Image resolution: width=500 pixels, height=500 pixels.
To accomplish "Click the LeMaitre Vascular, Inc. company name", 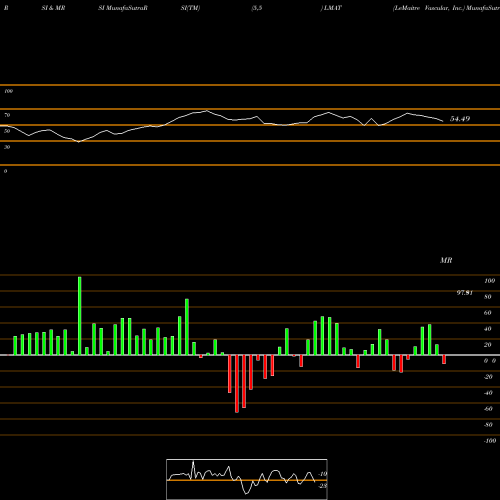I will coord(429,8).
